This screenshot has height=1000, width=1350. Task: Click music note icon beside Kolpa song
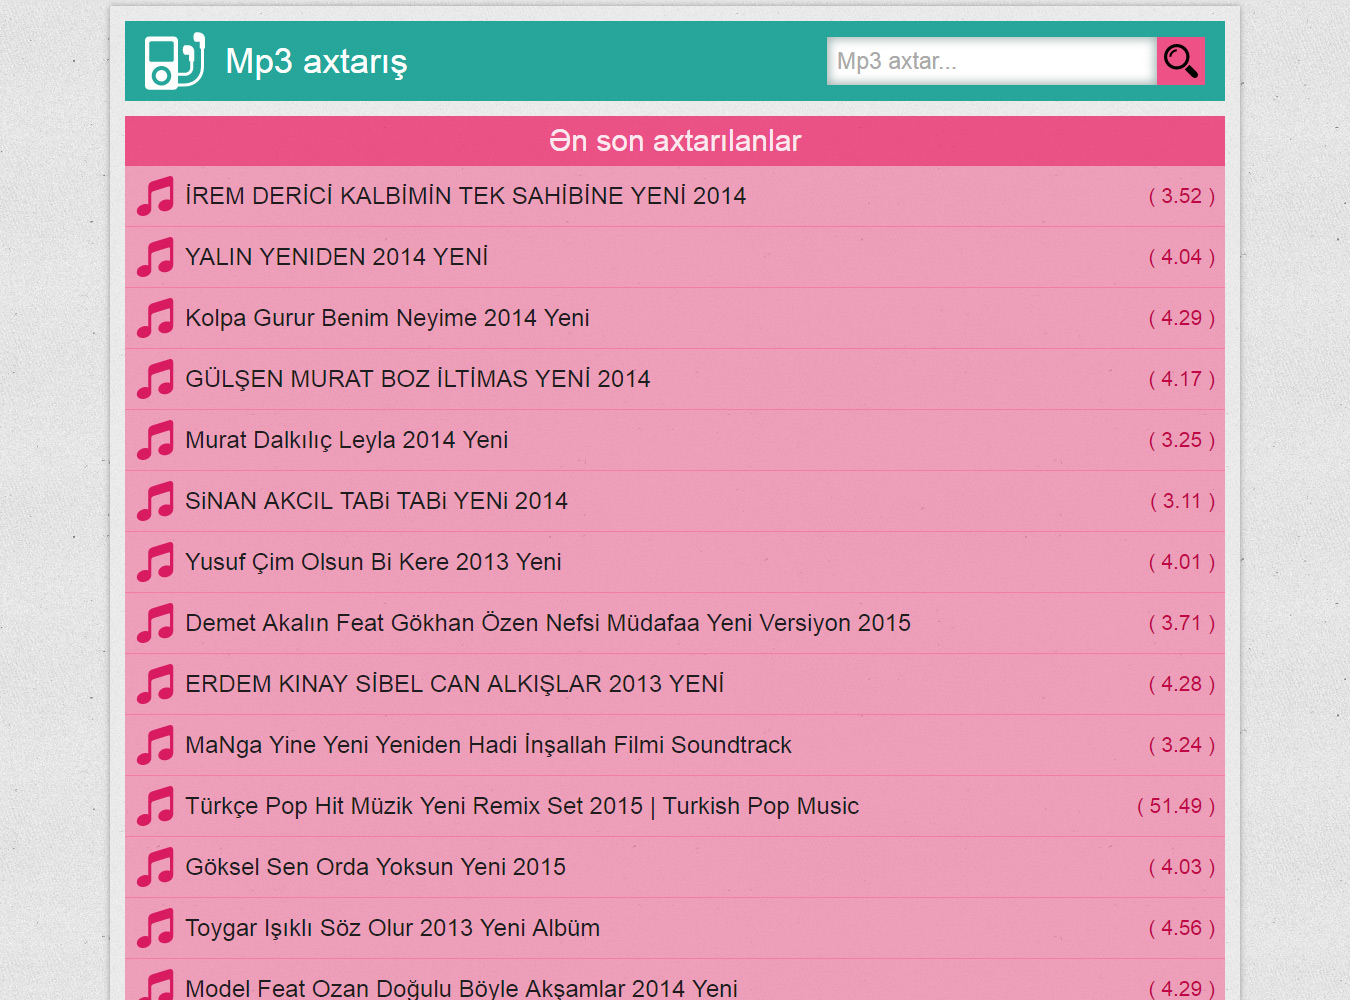(x=155, y=318)
